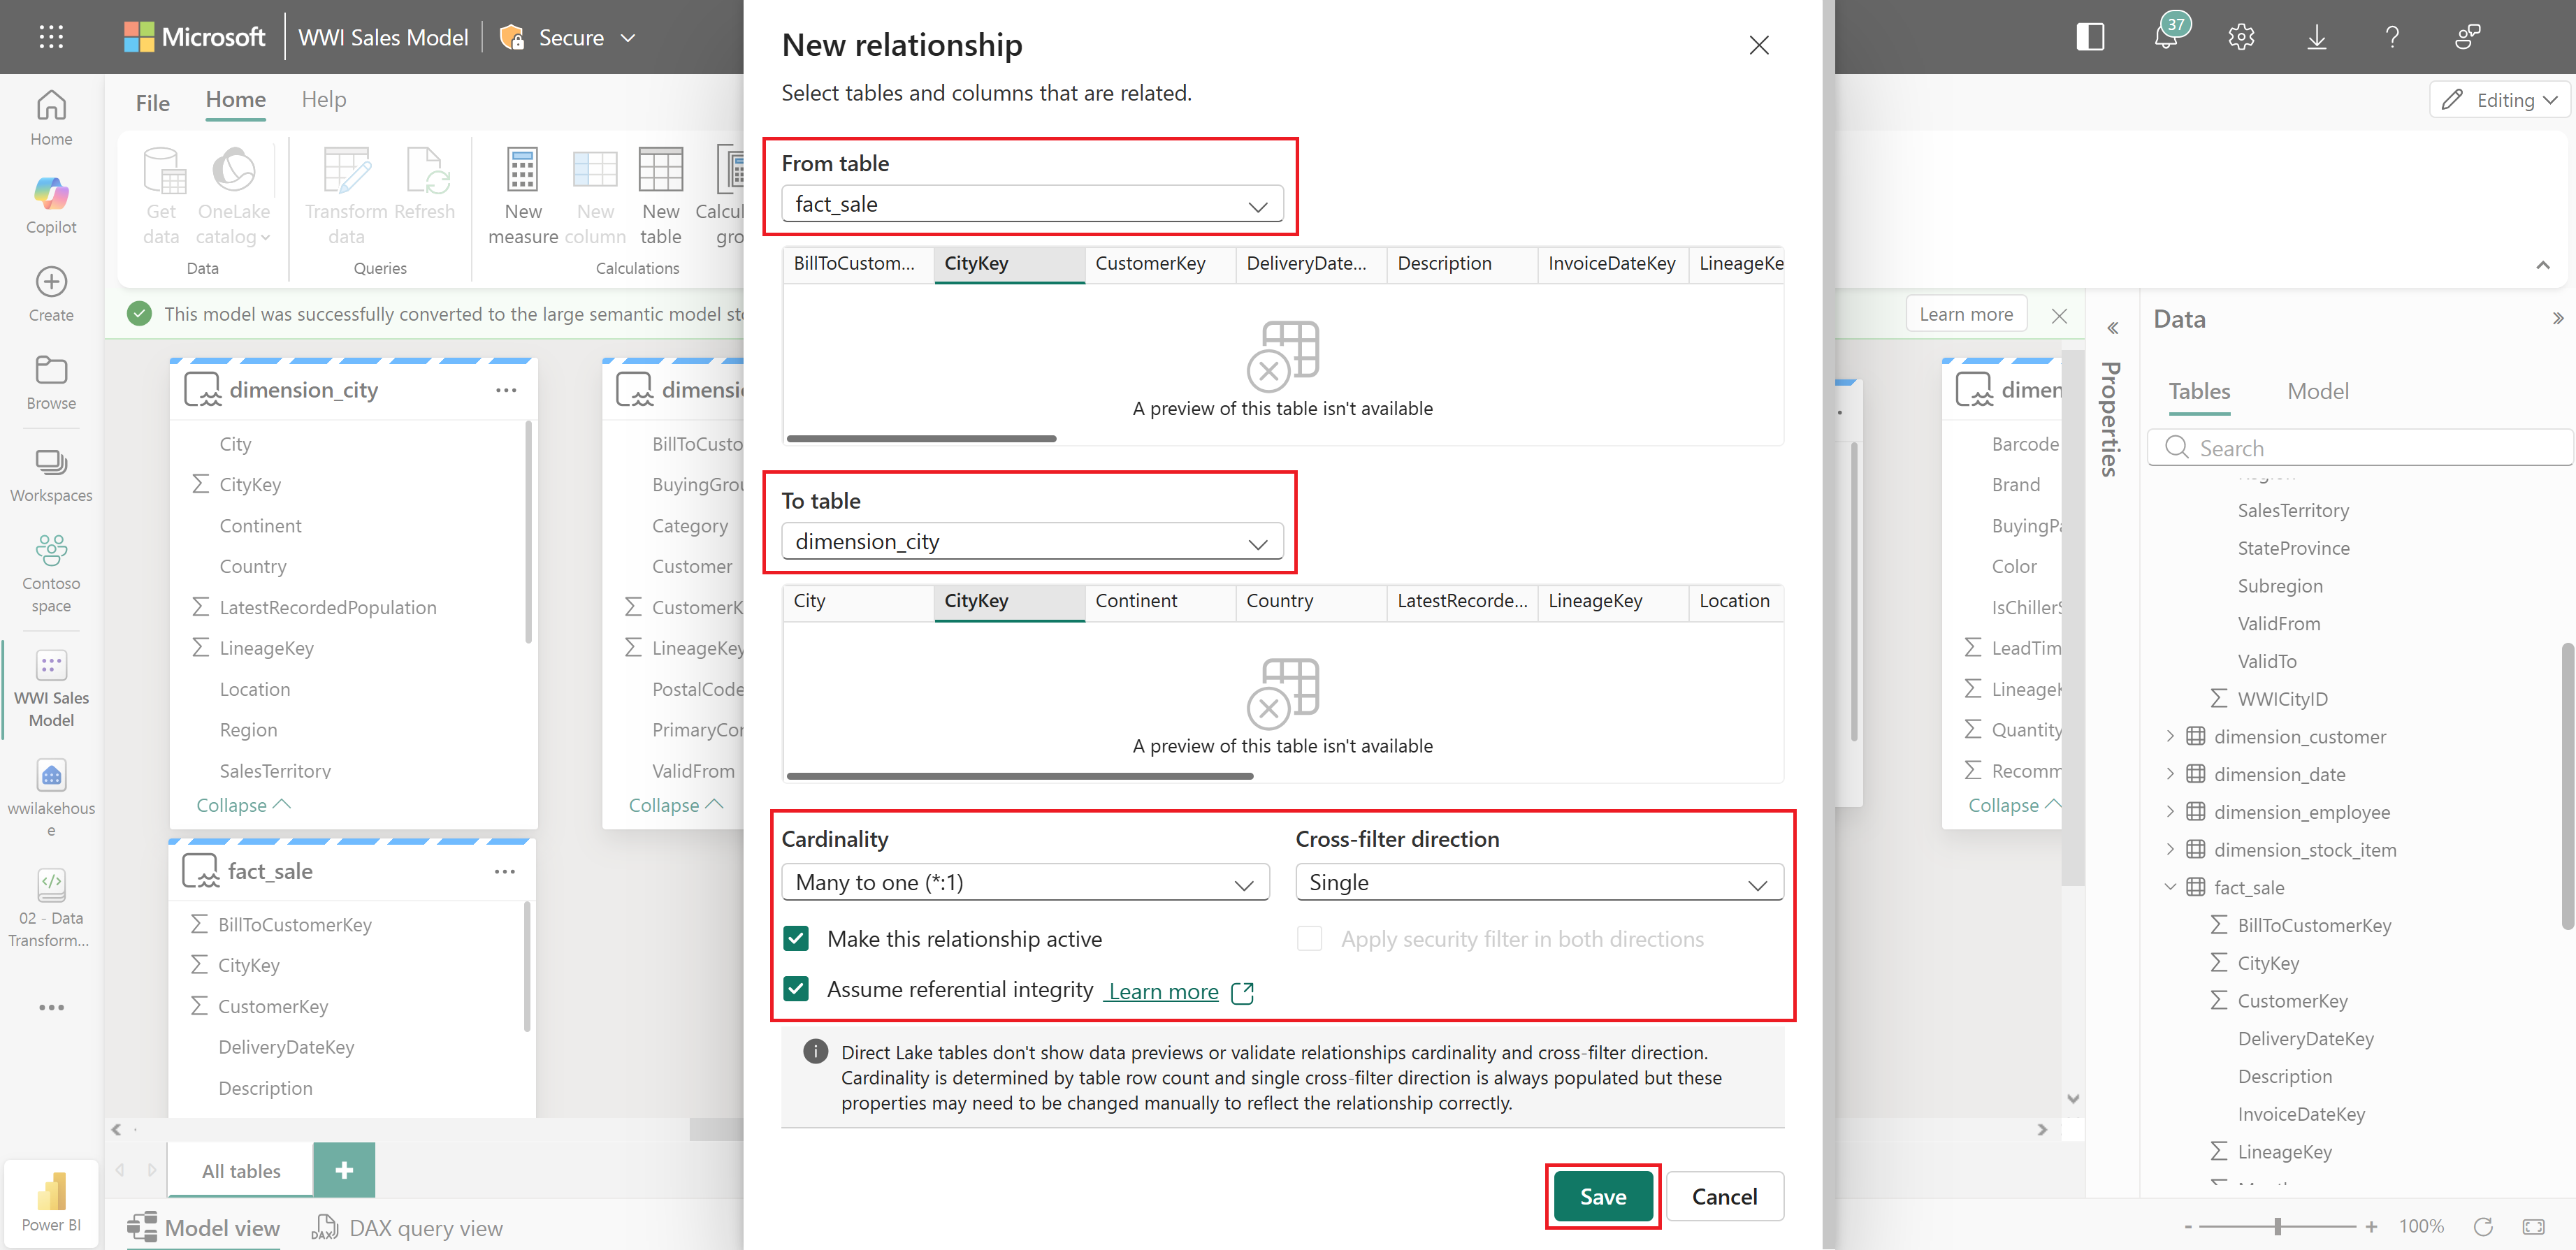This screenshot has width=2576, height=1250.
Task: Collapse fact_sale in Data pane
Action: click(x=2169, y=887)
